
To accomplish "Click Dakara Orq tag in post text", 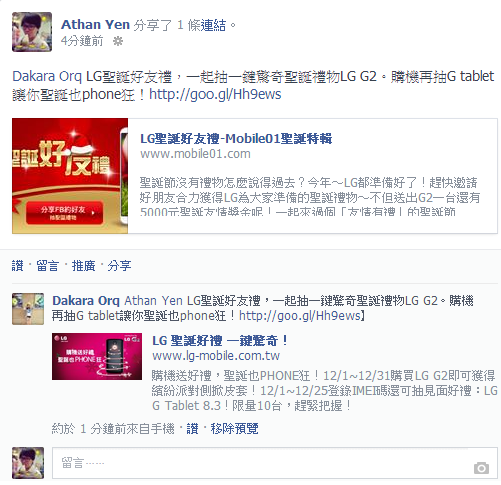I will tap(47, 77).
